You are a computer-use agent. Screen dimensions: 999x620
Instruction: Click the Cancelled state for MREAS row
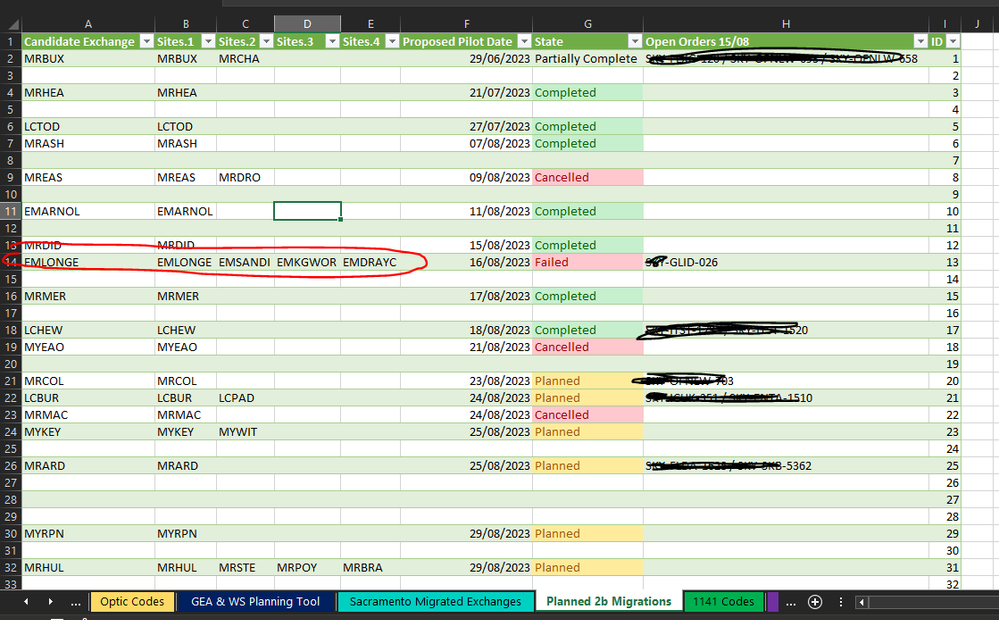(x=587, y=177)
